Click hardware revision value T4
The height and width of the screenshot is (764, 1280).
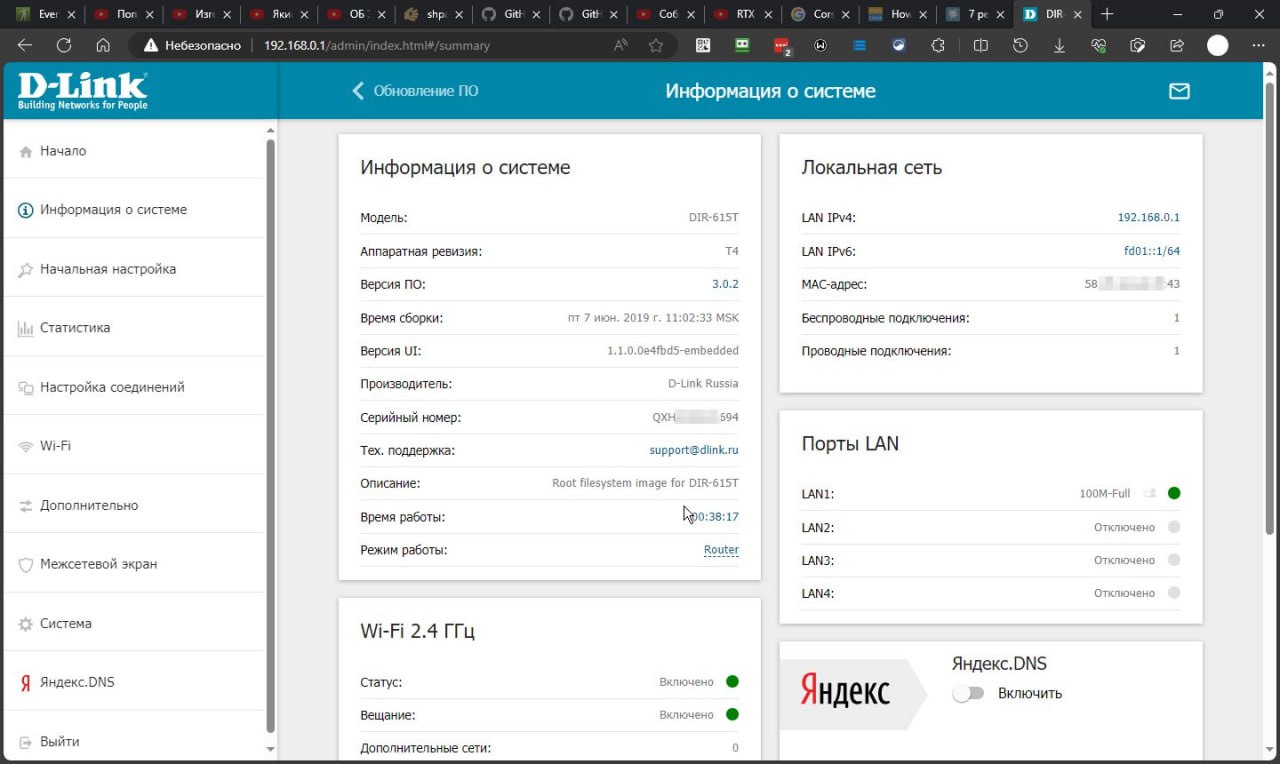732,251
